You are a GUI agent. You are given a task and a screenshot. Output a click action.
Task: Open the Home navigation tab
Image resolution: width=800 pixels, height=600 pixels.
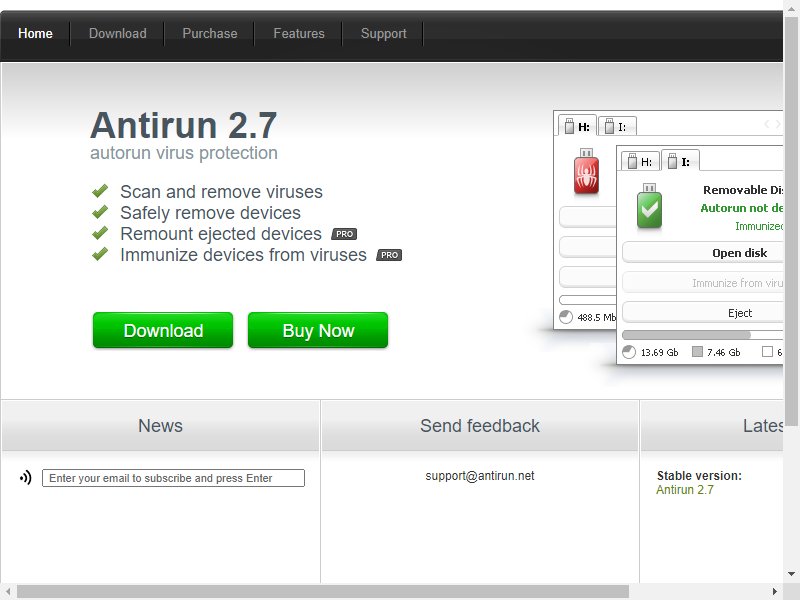(x=35, y=34)
